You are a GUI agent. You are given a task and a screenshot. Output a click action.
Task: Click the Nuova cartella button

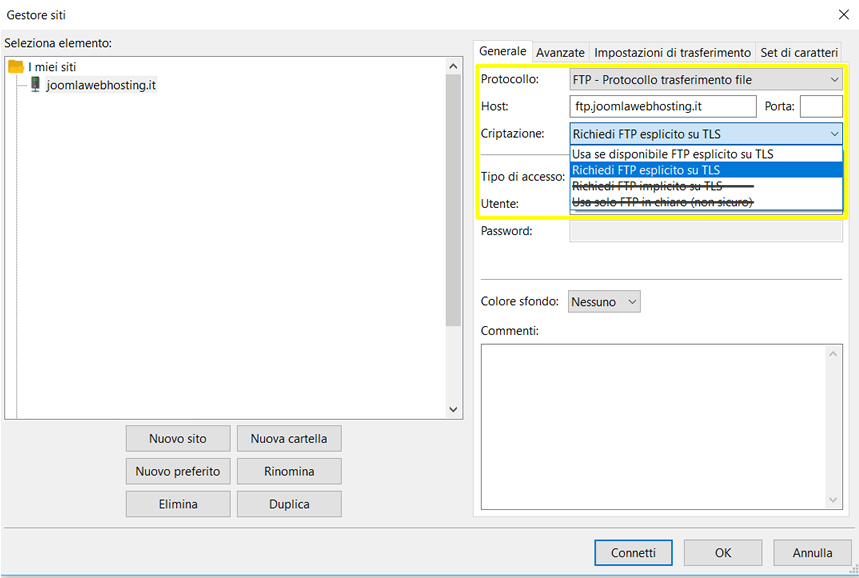289,438
